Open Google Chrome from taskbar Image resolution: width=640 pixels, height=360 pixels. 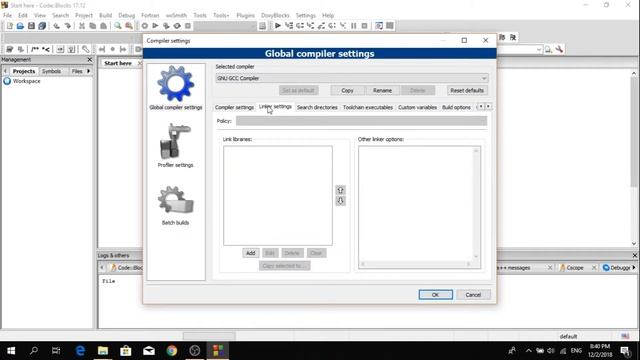click(171, 351)
